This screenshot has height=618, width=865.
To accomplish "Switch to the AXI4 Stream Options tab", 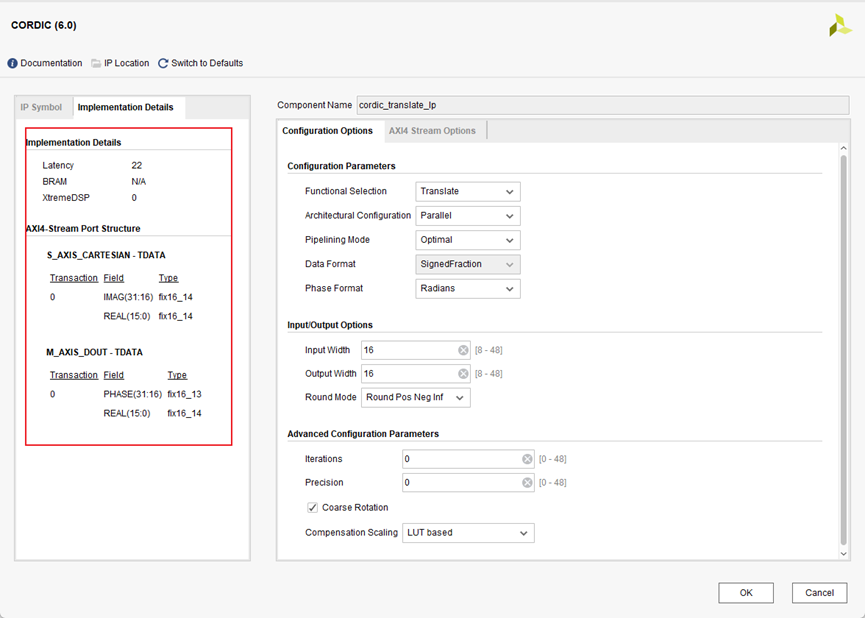I will 432,131.
